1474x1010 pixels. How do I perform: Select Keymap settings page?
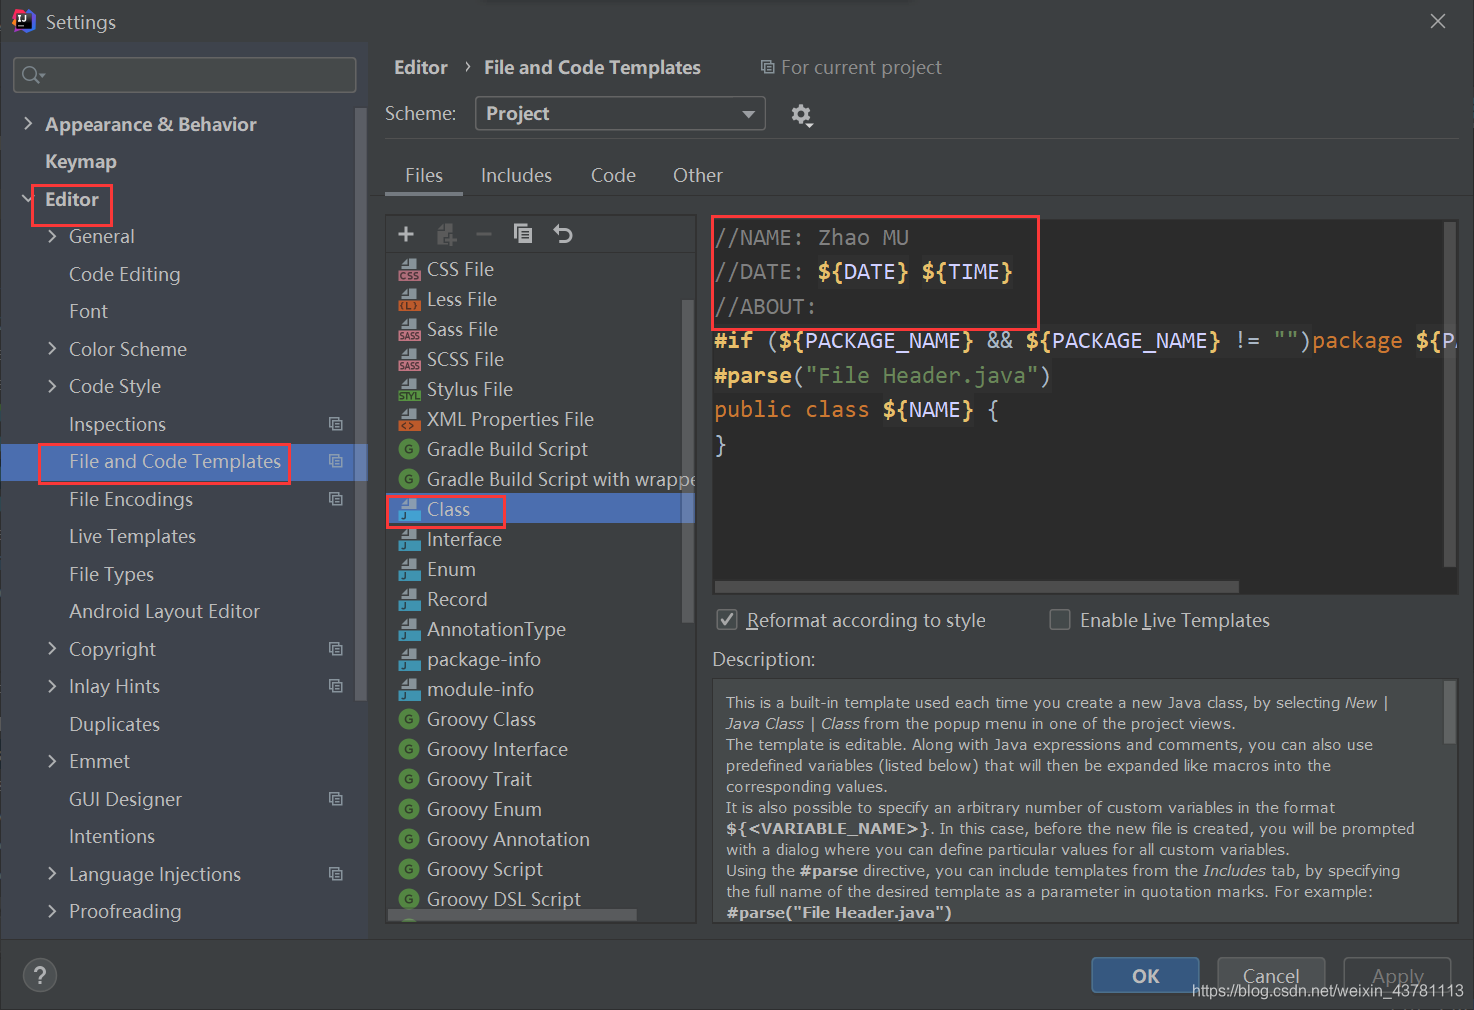point(81,161)
